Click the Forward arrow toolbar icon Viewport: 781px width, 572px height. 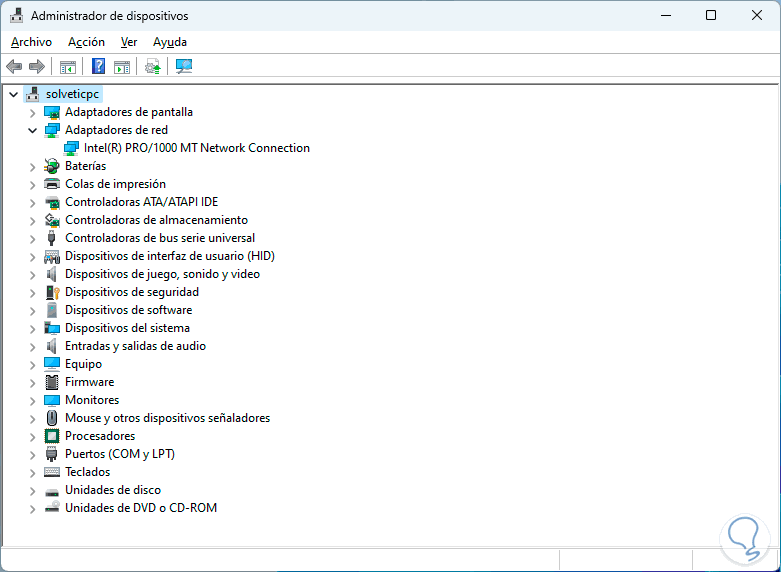pyautogui.click(x=37, y=66)
